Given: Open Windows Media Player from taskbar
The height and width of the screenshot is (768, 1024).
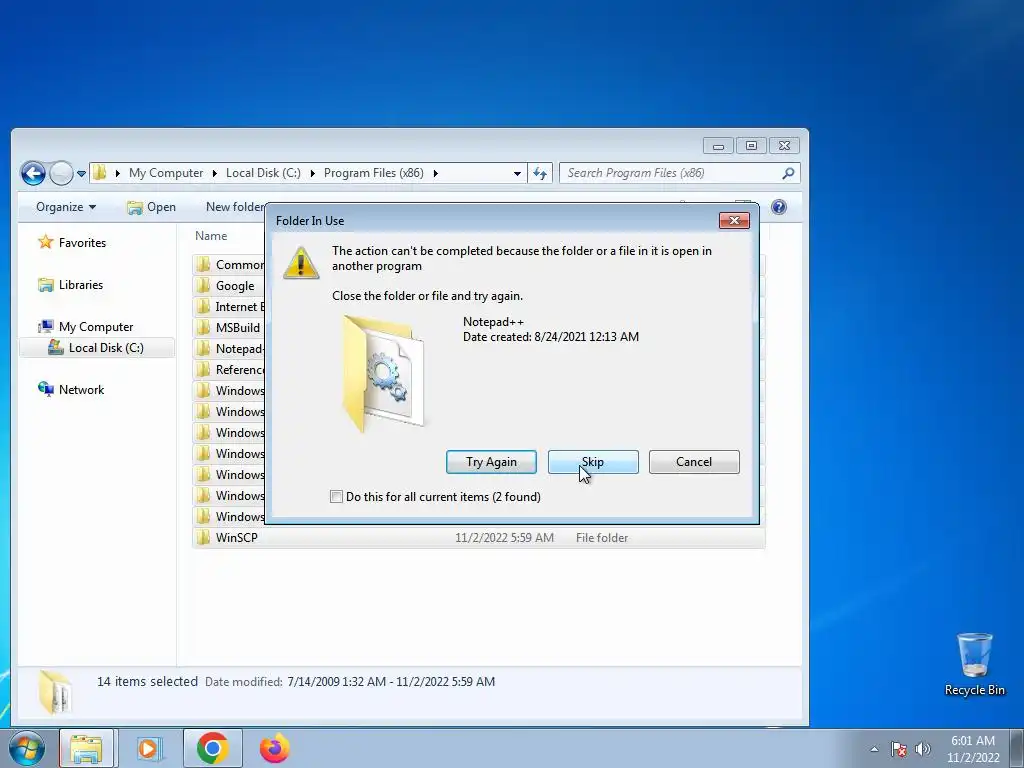Looking at the screenshot, I should tap(149, 748).
